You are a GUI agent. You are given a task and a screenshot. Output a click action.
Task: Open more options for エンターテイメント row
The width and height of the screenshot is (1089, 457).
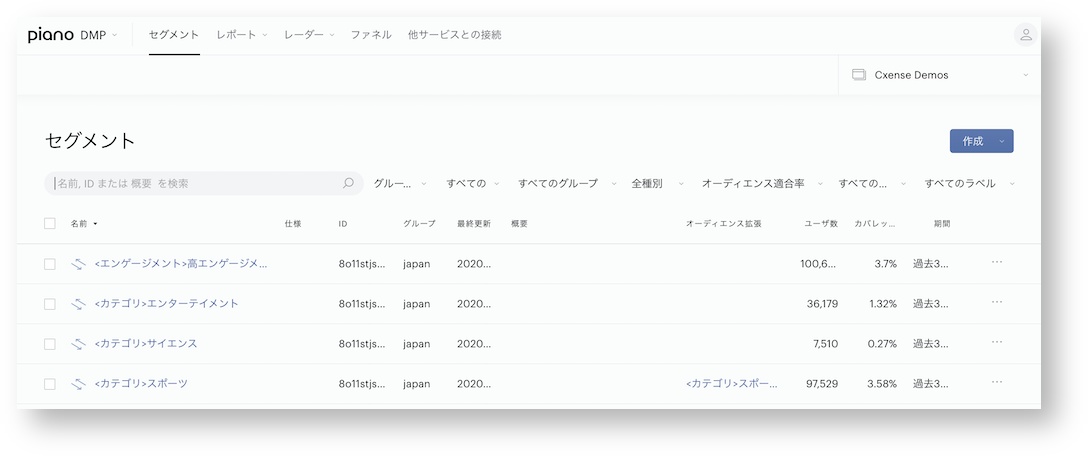997,302
